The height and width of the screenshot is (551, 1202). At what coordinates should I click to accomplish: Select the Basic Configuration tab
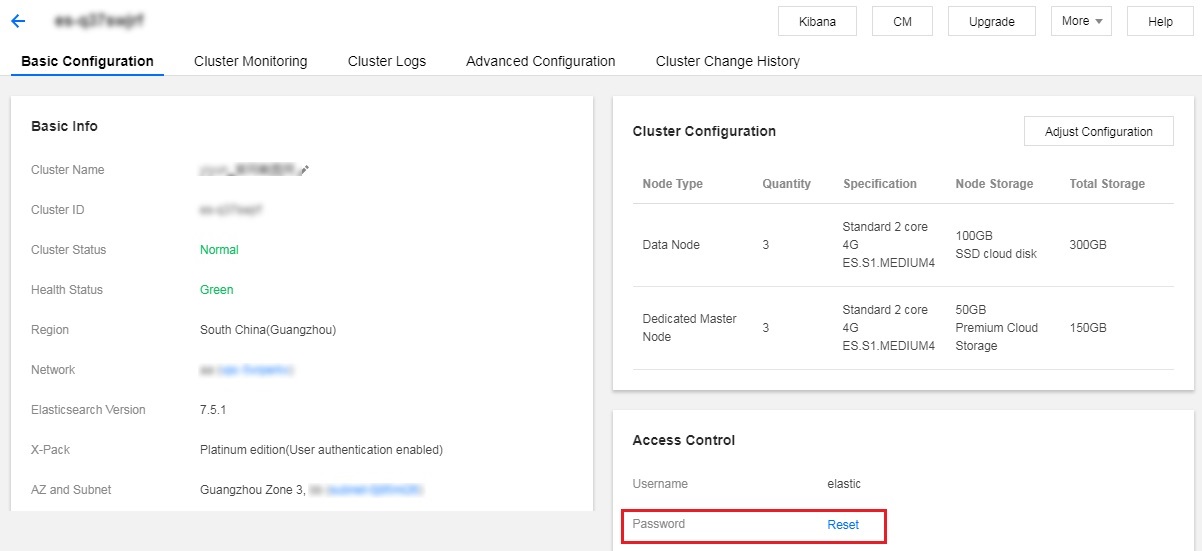tap(87, 61)
